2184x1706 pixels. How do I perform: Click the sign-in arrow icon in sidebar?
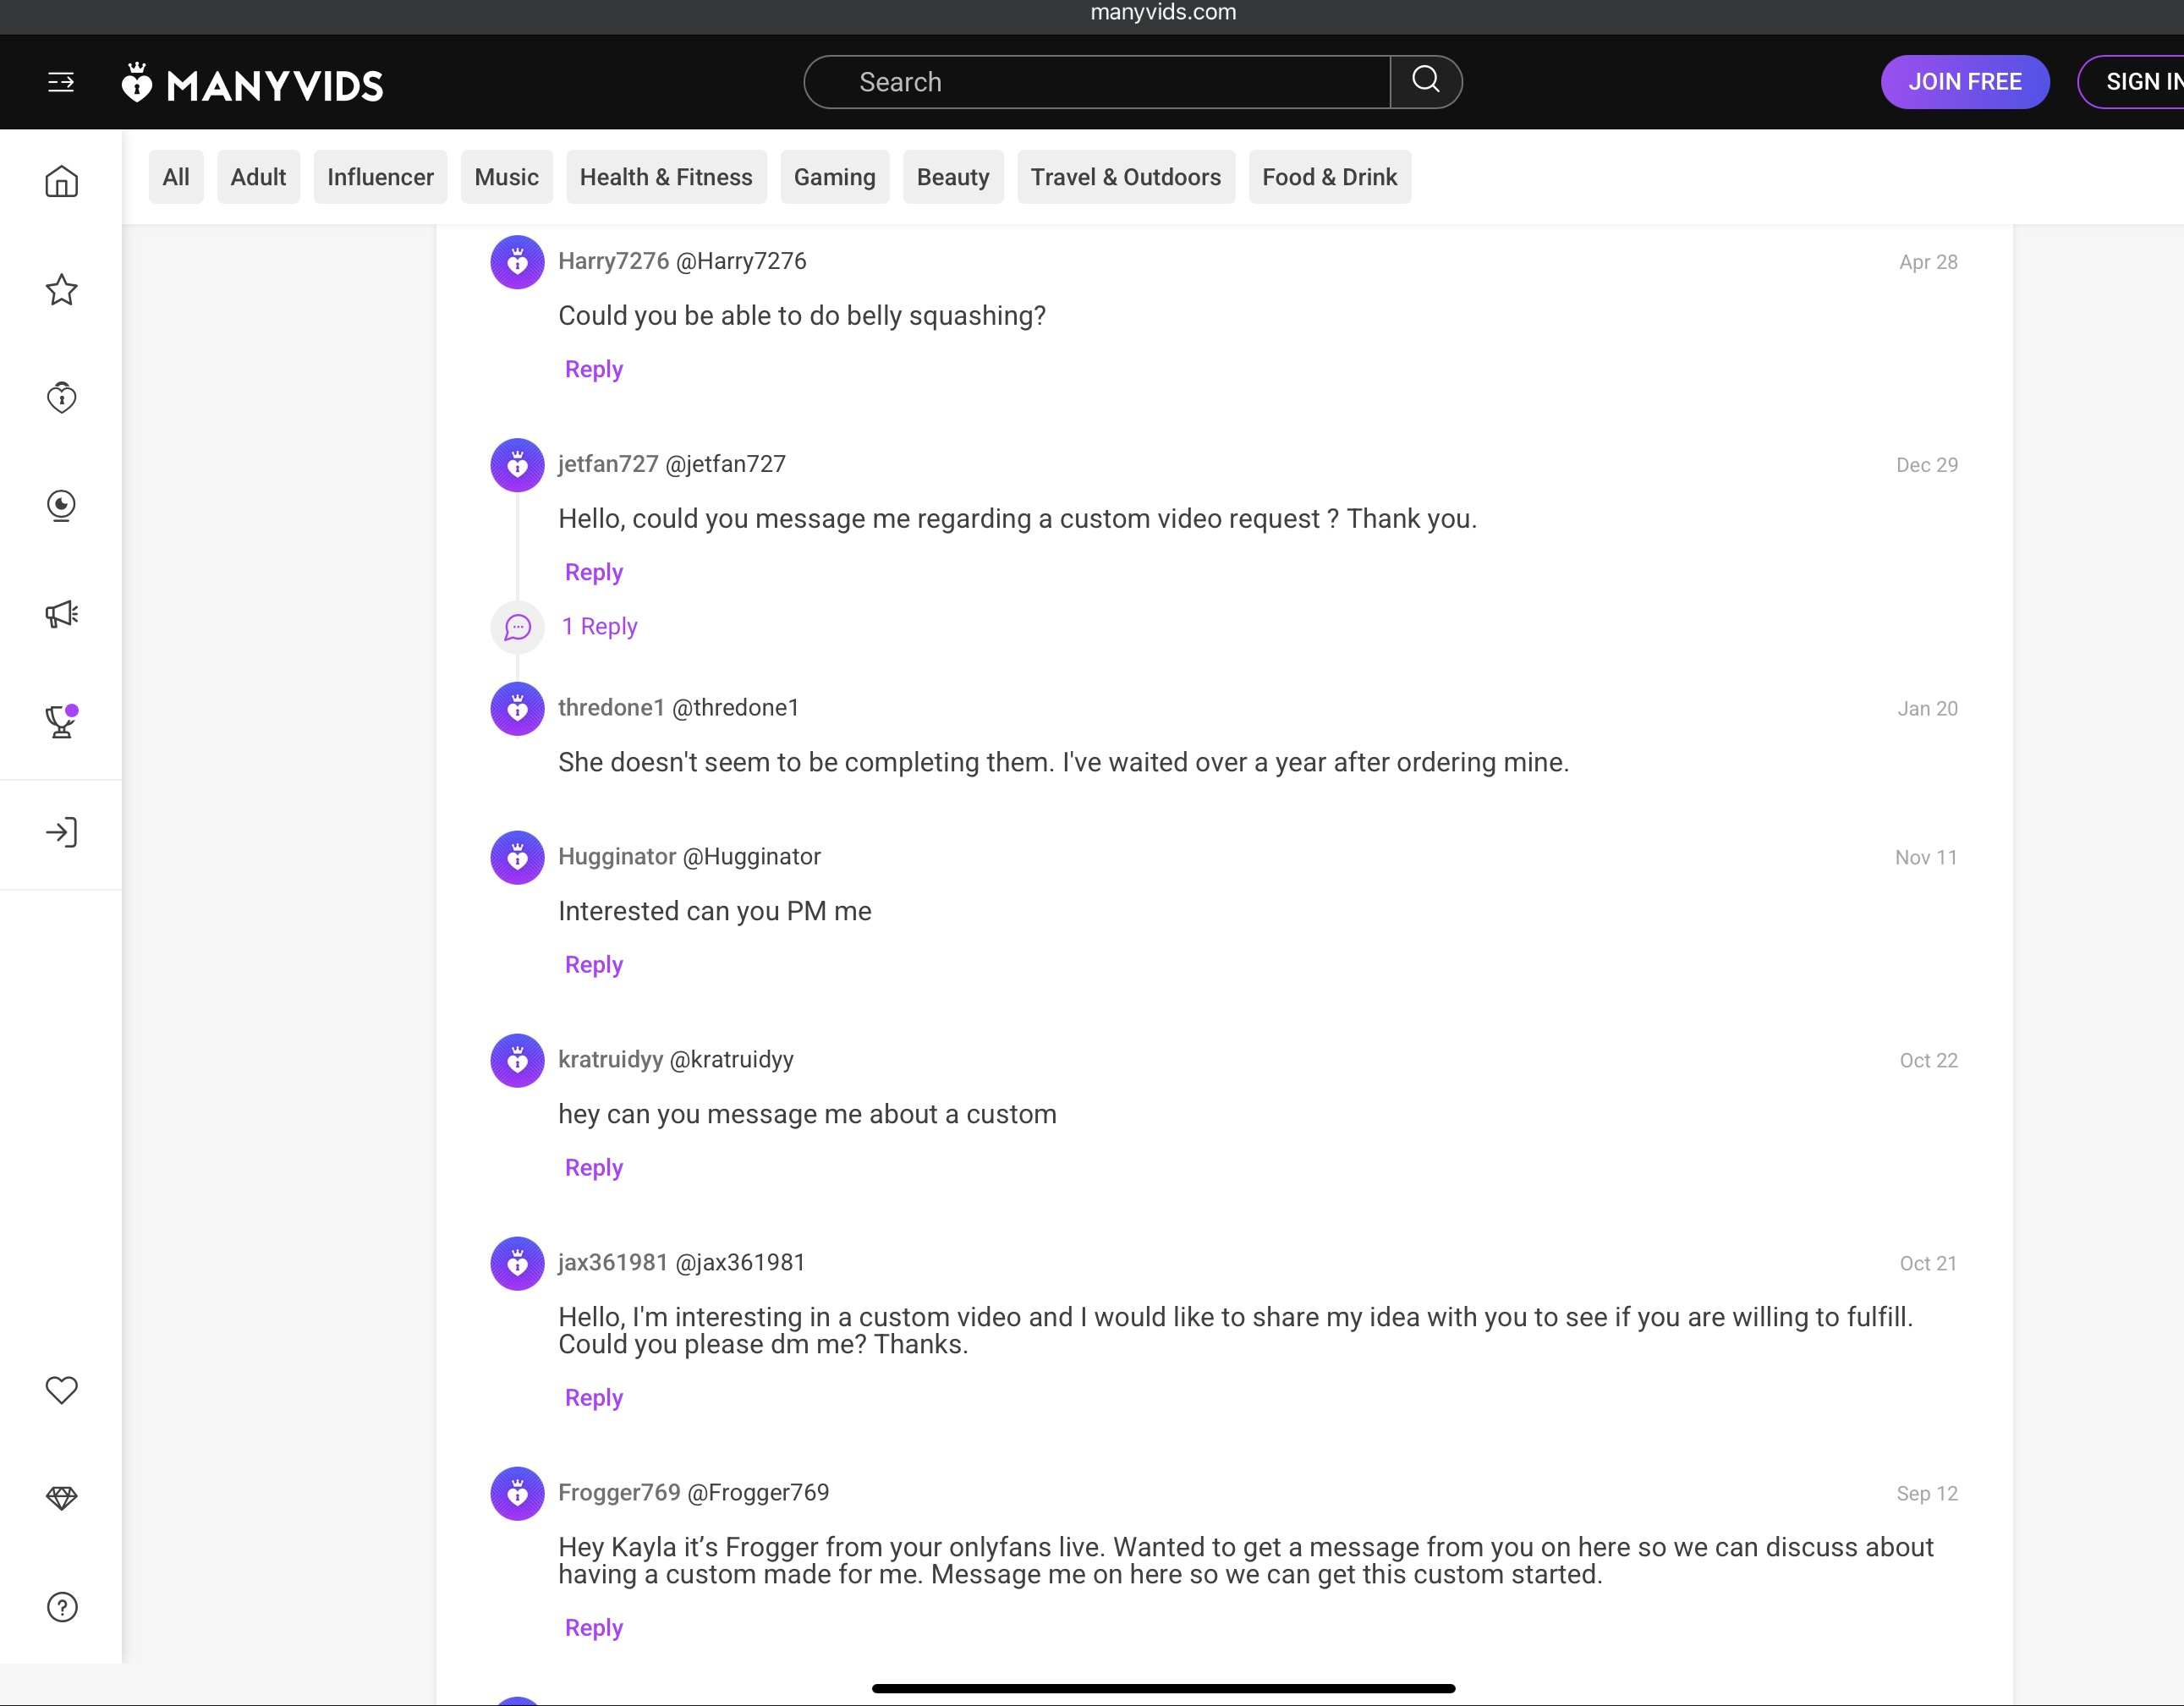pos(62,832)
